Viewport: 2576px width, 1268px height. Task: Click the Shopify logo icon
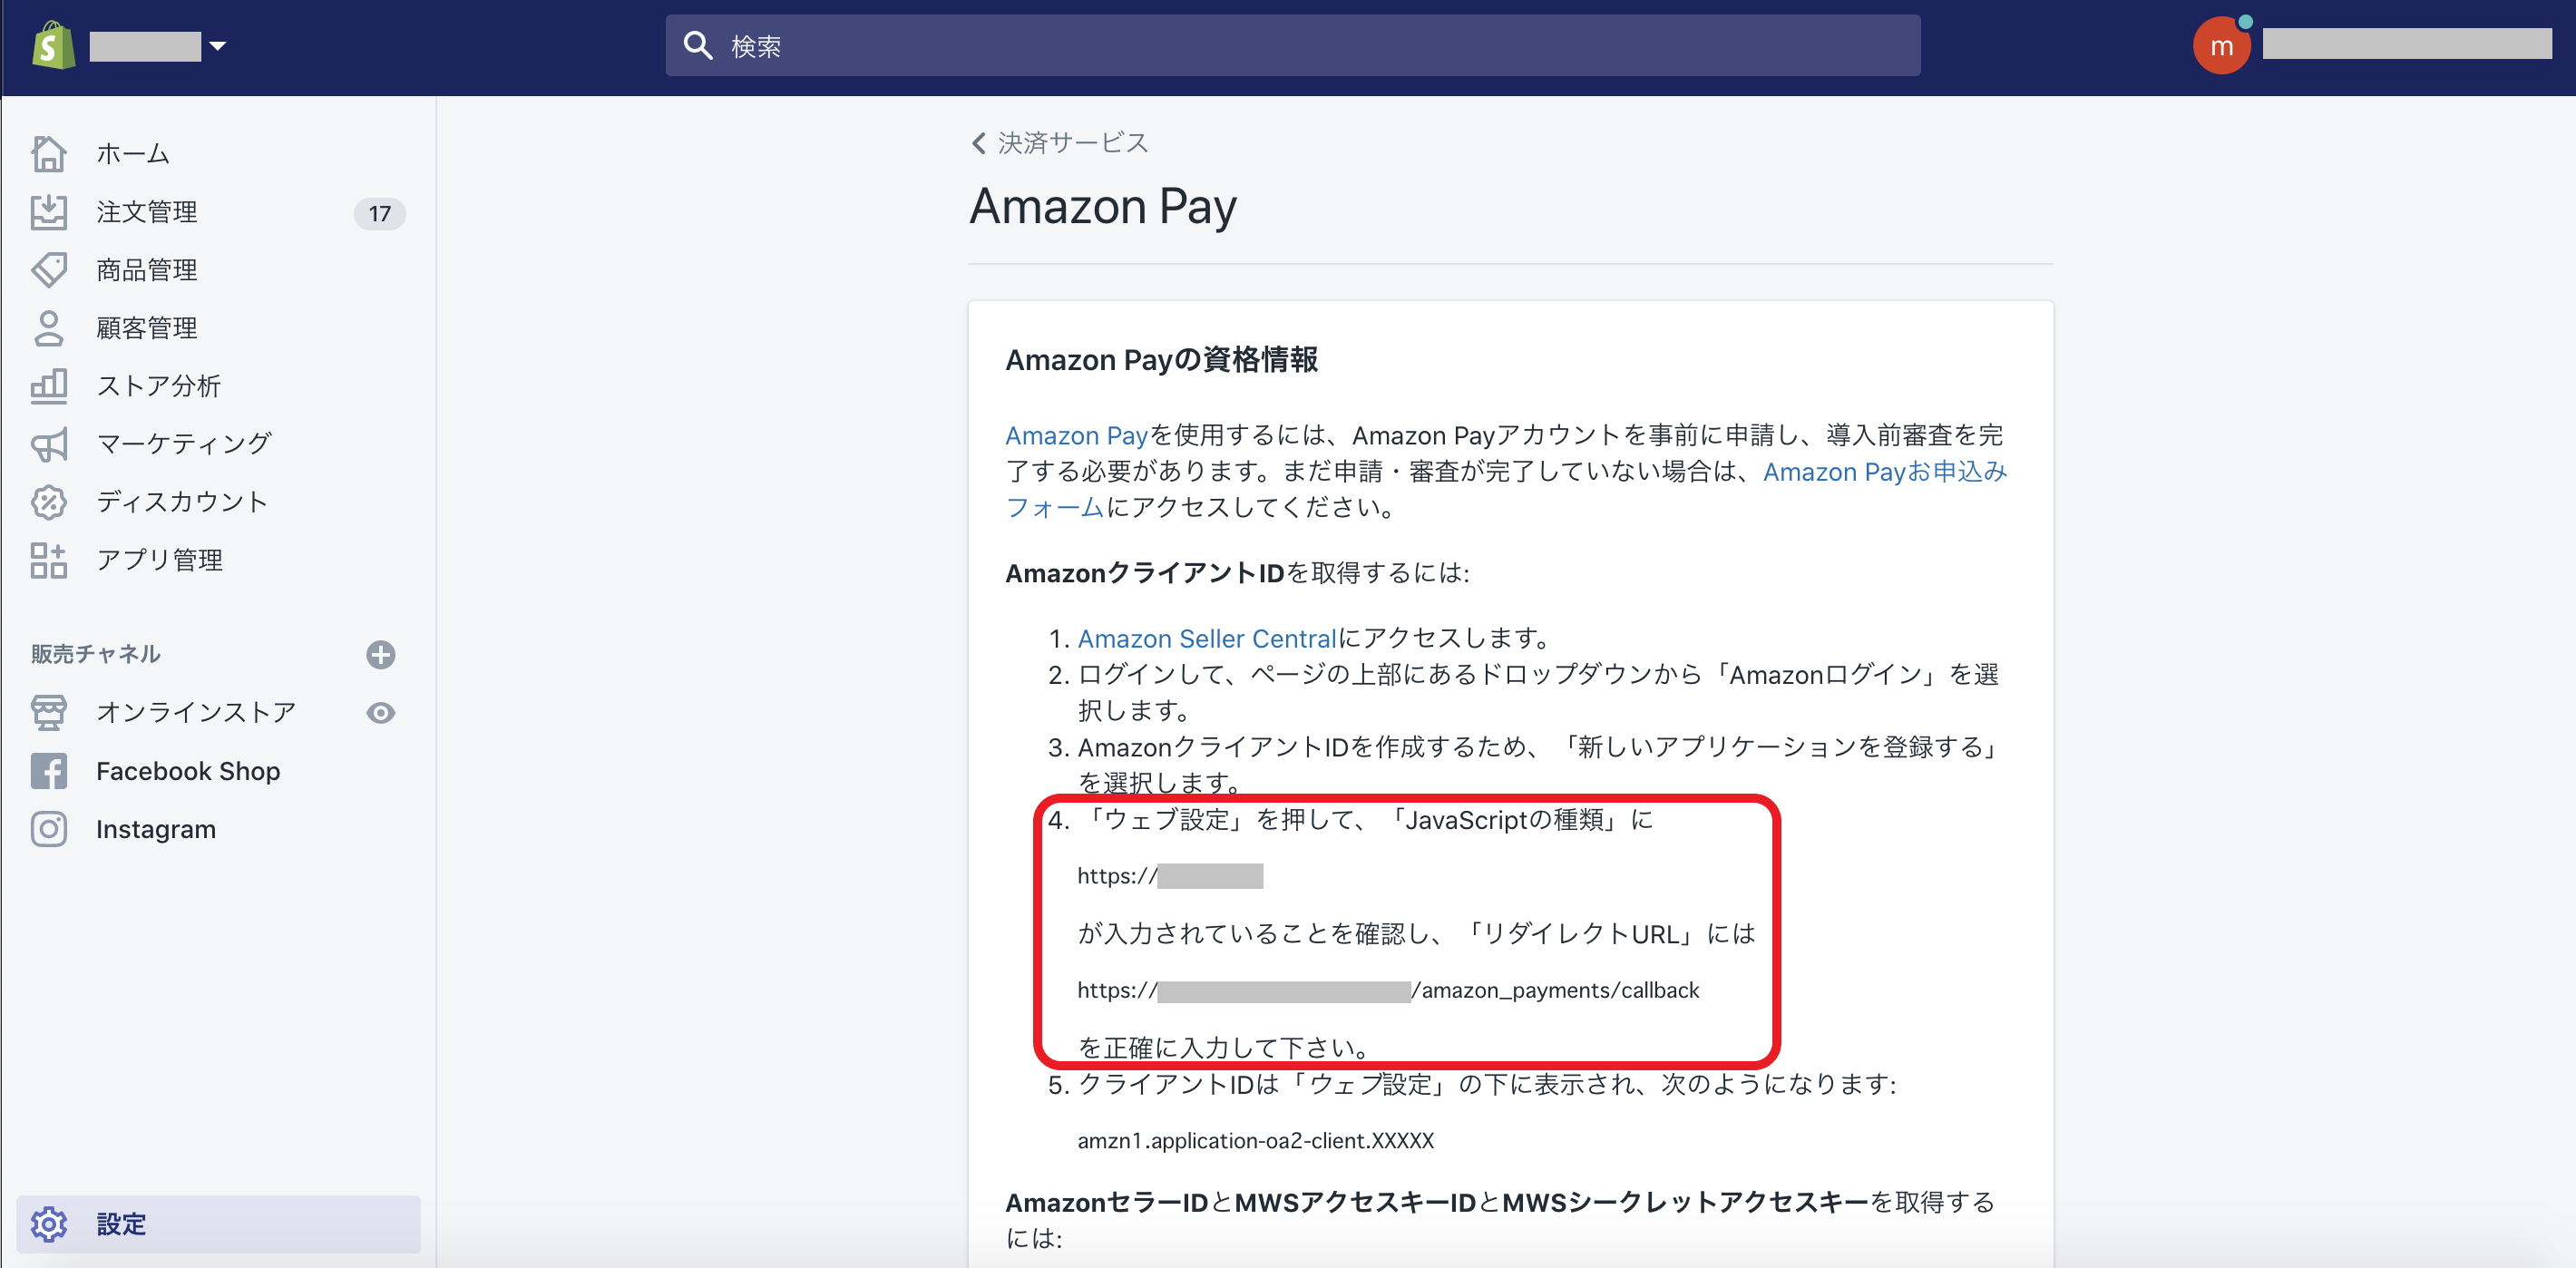[53, 46]
